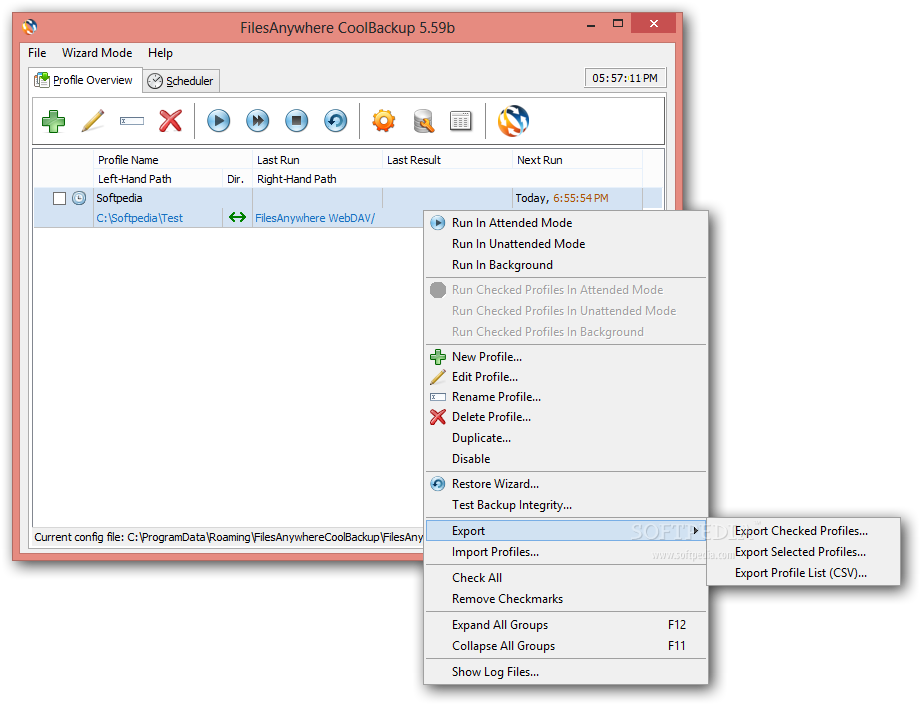
Task: Click the Current config file status text
Action: tap(228, 537)
